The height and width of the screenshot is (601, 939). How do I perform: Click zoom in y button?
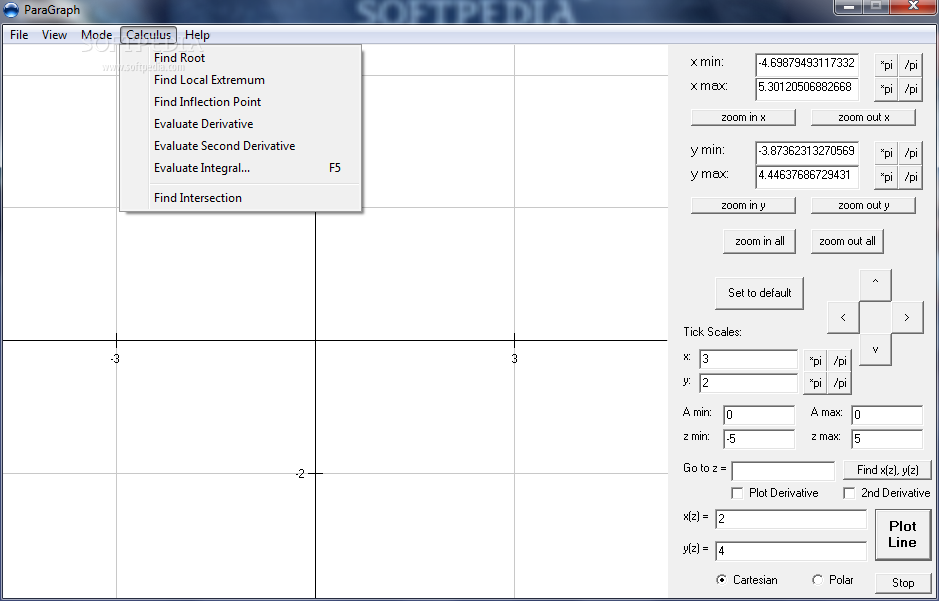pyautogui.click(x=743, y=205)
